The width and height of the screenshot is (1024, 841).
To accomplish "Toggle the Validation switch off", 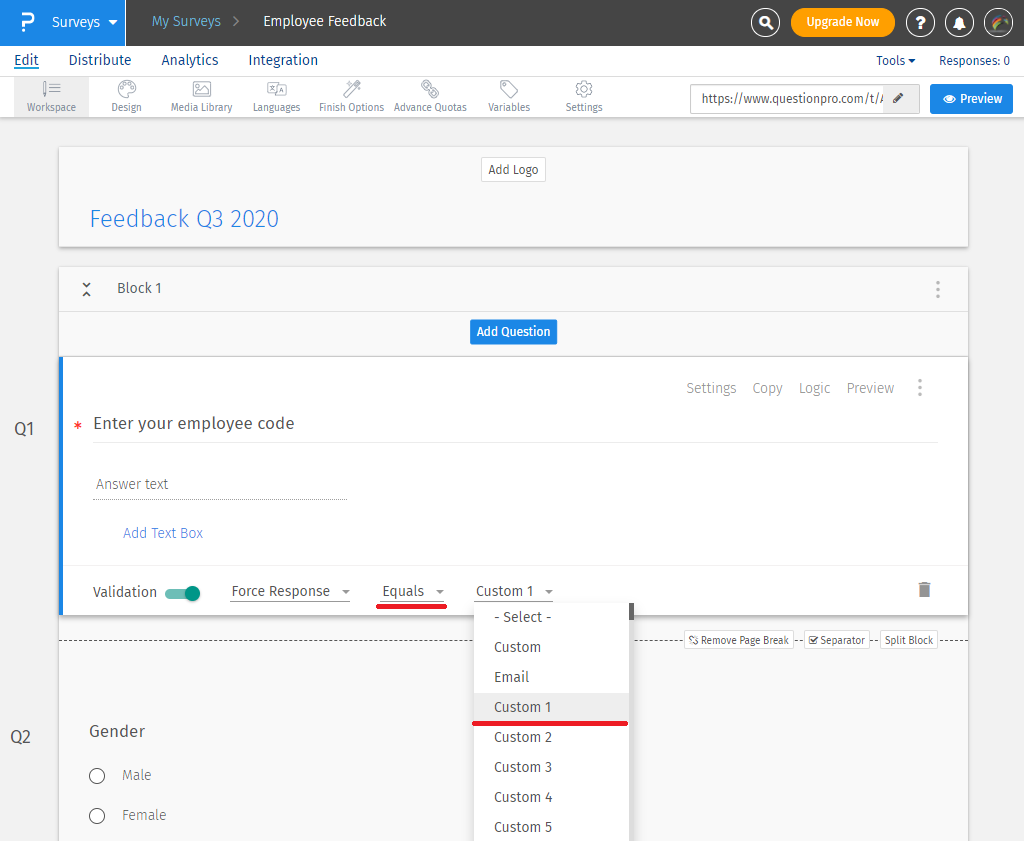I will (x=183, y=593).
